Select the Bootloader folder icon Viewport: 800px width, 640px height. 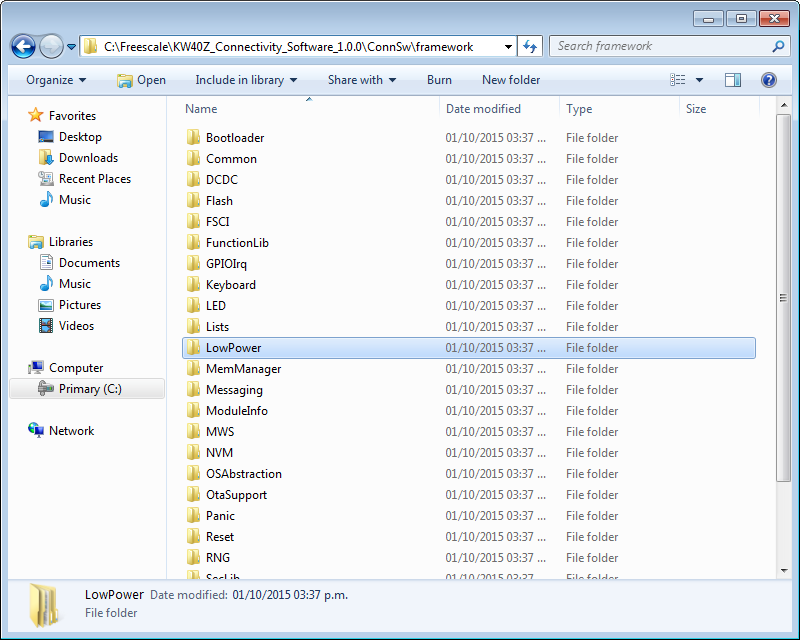click(x=193, y=137)
